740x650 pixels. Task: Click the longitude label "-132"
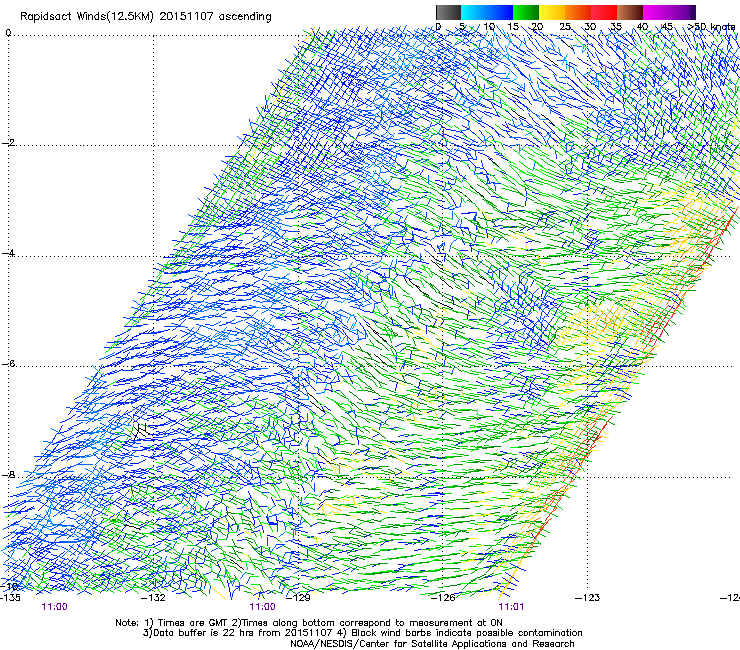pyautogui.click(x=154, y=598)
